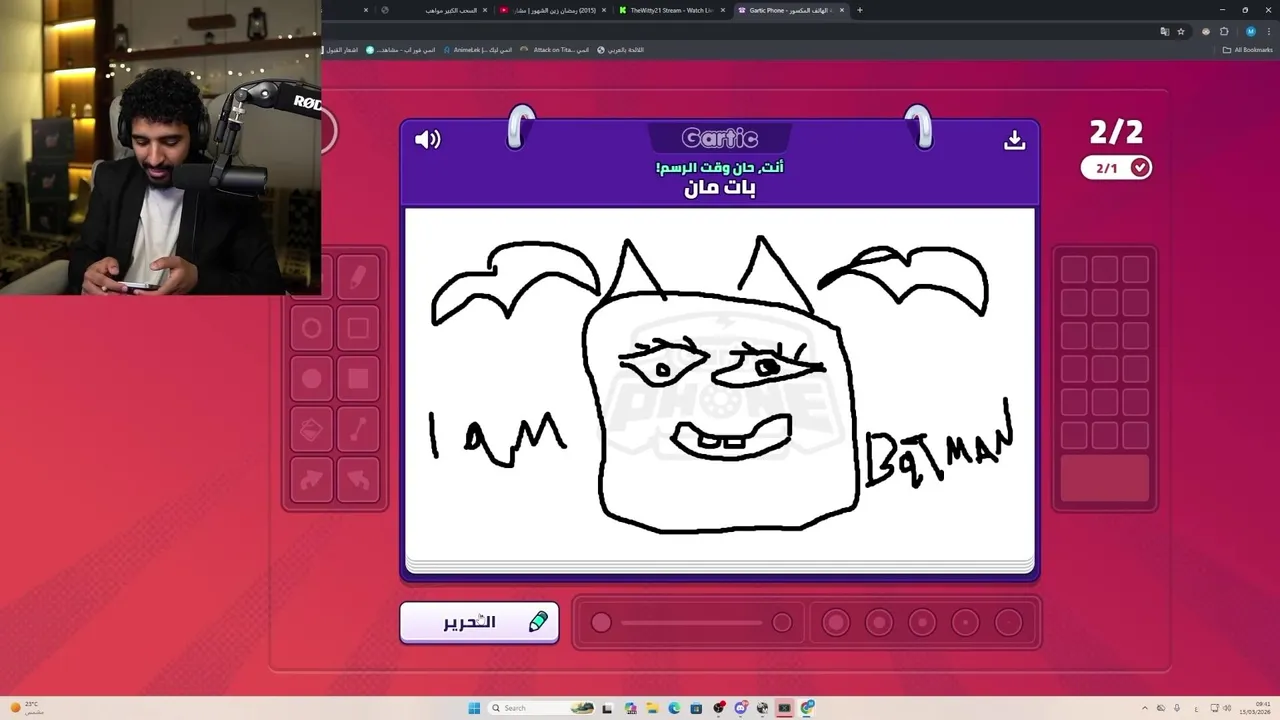Image resolution: width=1280 pixels, height=720 pixels.
Task: Click on the drawing canvas
Action: point(720,385)
